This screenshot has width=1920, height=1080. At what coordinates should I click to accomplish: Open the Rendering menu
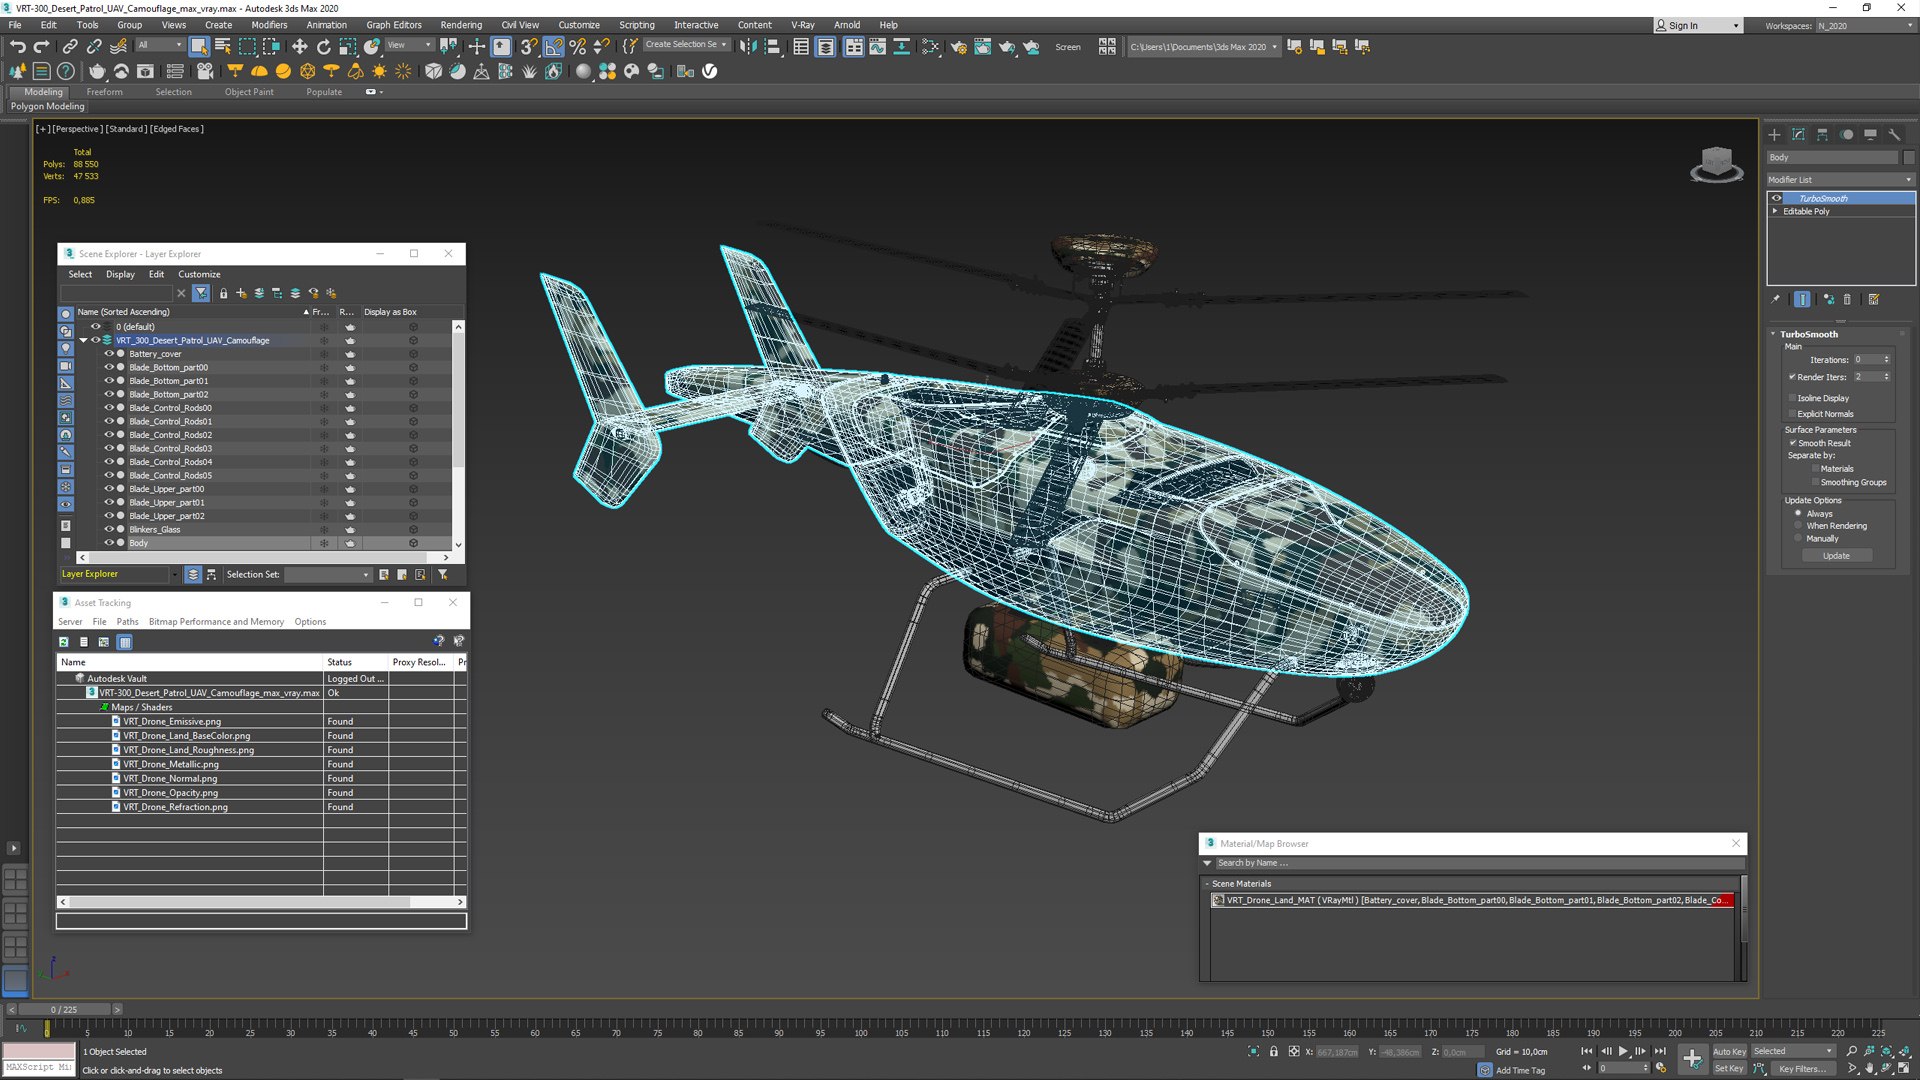tap(461, 25)
